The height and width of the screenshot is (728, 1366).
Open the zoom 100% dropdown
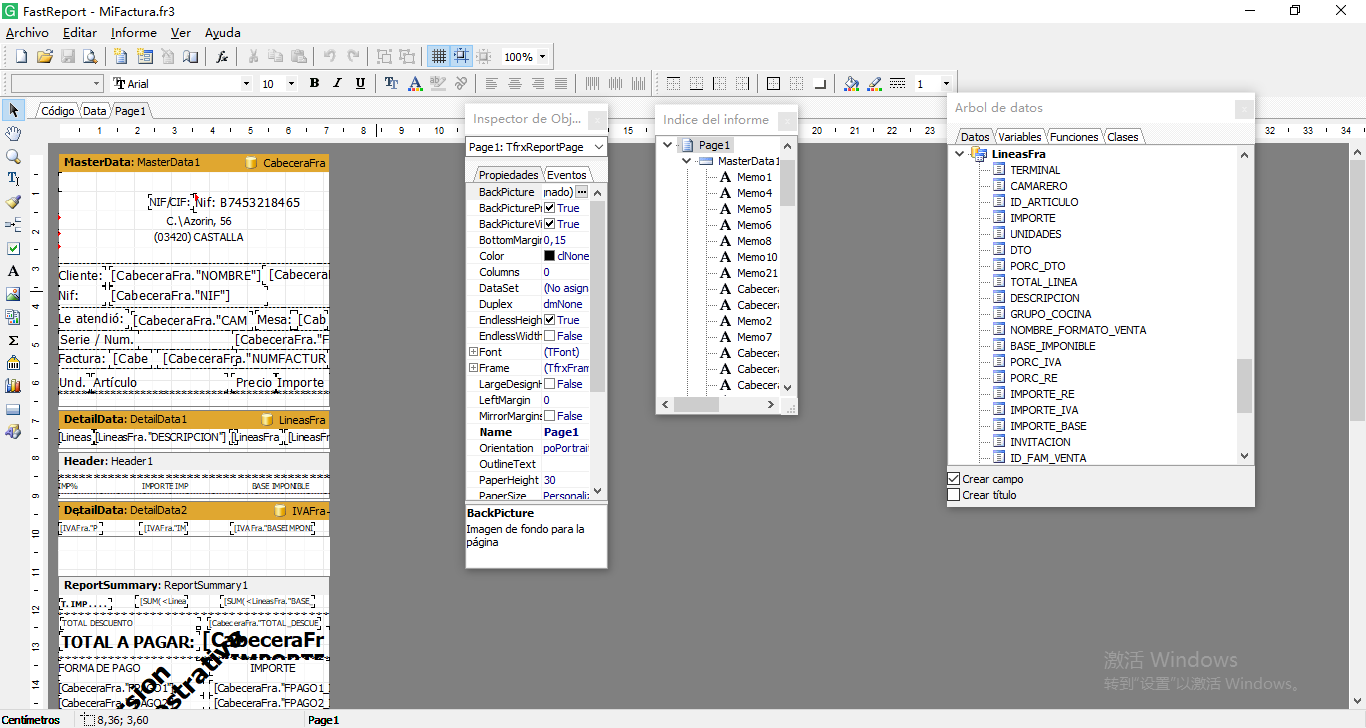click(542, 57)
